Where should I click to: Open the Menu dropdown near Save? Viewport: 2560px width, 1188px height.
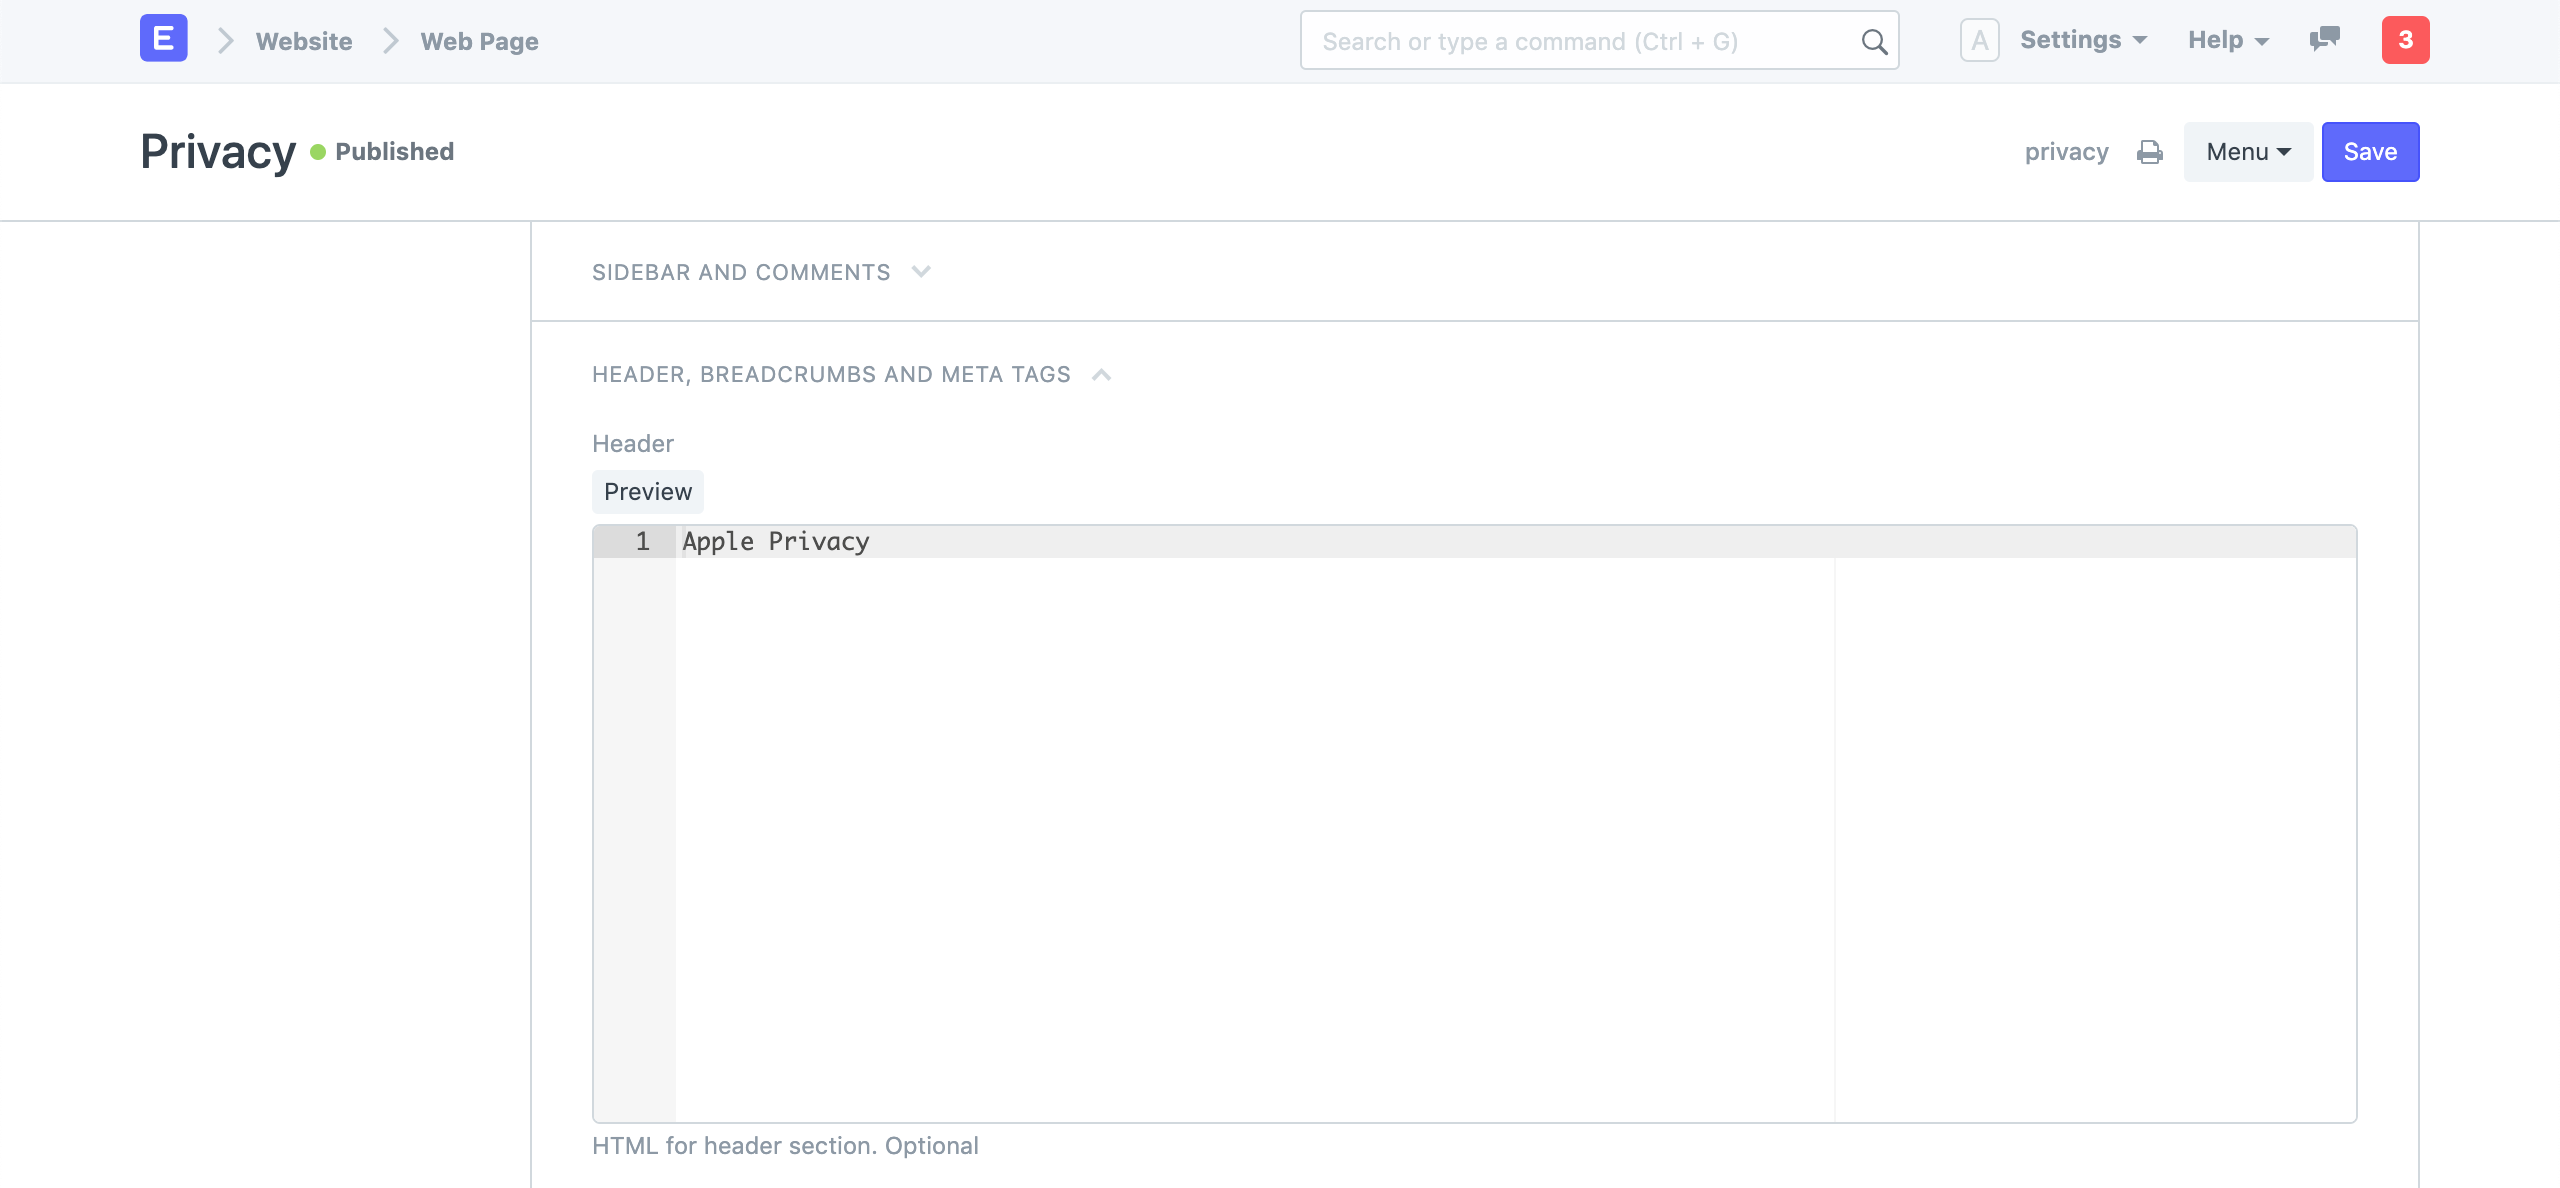[2247, 151]
